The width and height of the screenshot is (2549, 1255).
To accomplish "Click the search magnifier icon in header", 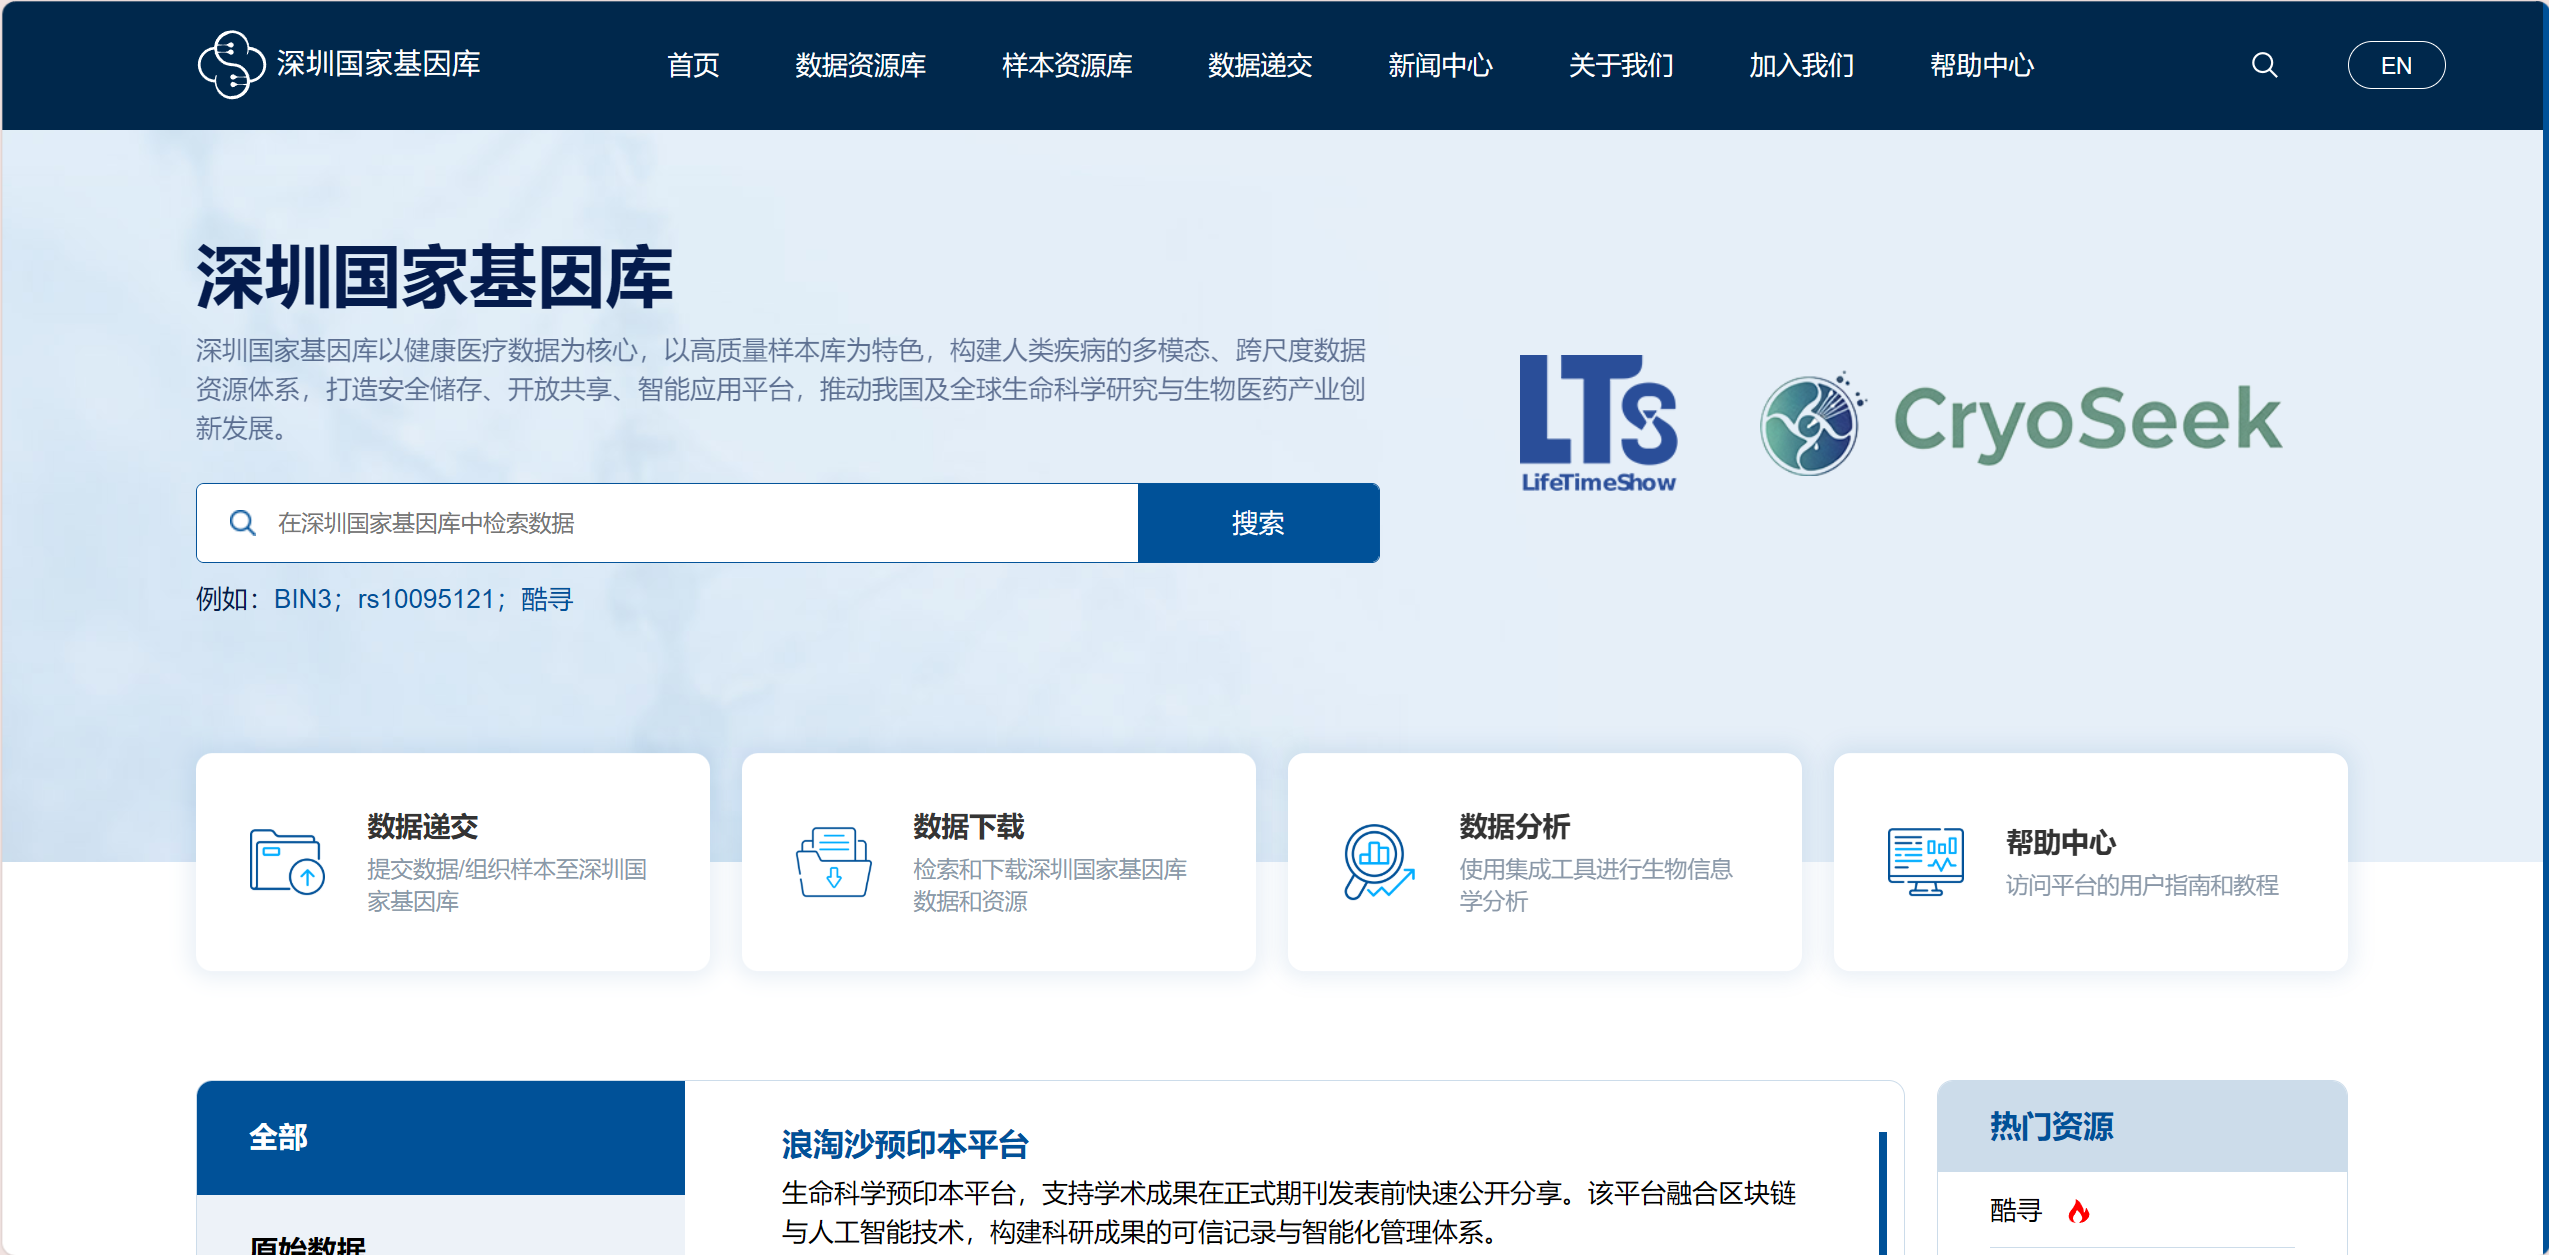I will (x=2264, y=65).
